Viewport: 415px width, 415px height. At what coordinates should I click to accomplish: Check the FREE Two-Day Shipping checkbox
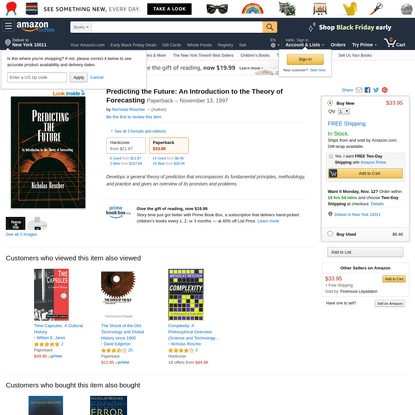[331, 156]
